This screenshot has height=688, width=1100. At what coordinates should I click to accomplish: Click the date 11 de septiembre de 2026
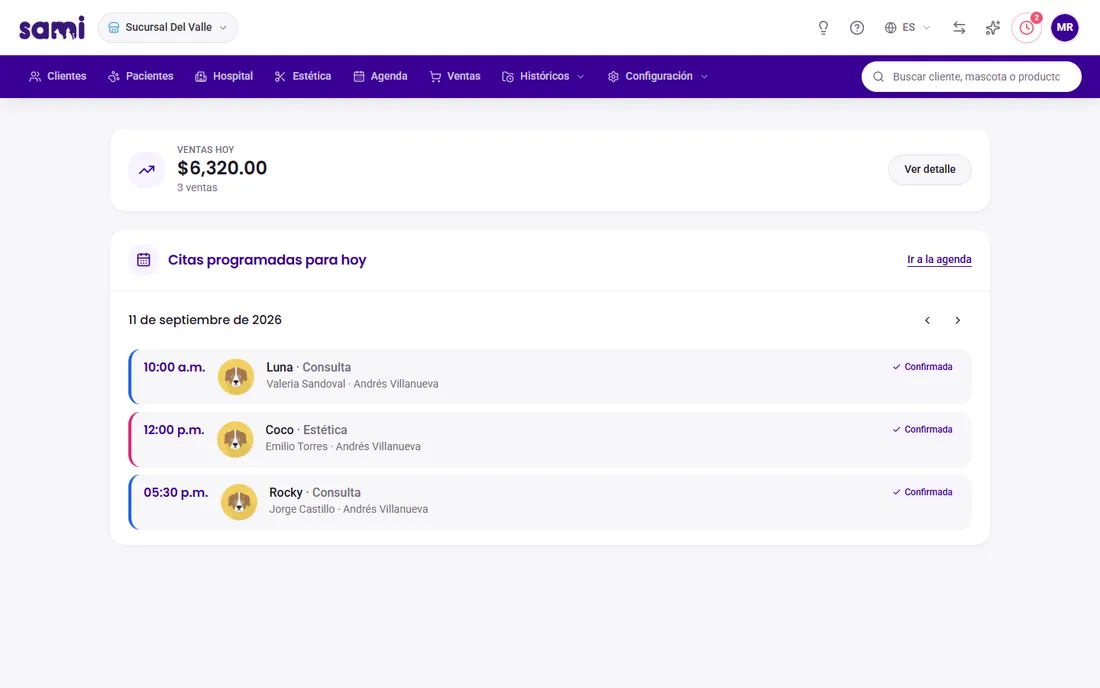pos(205,320)
